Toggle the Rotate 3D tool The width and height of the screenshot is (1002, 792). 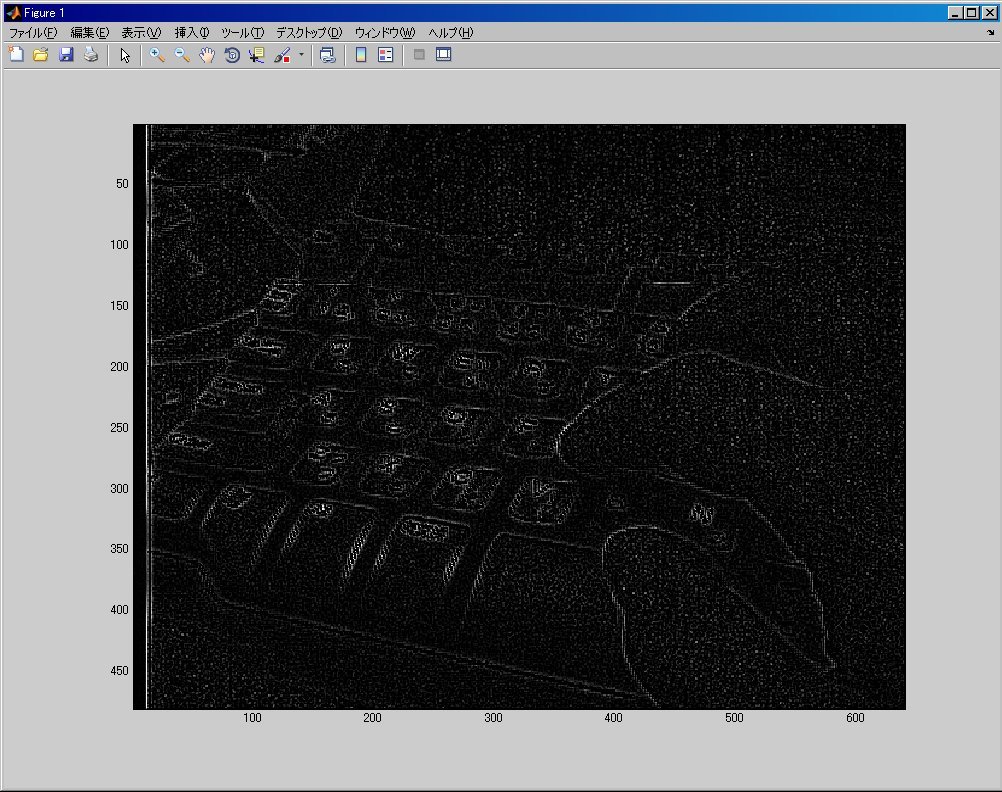[232, 55]
